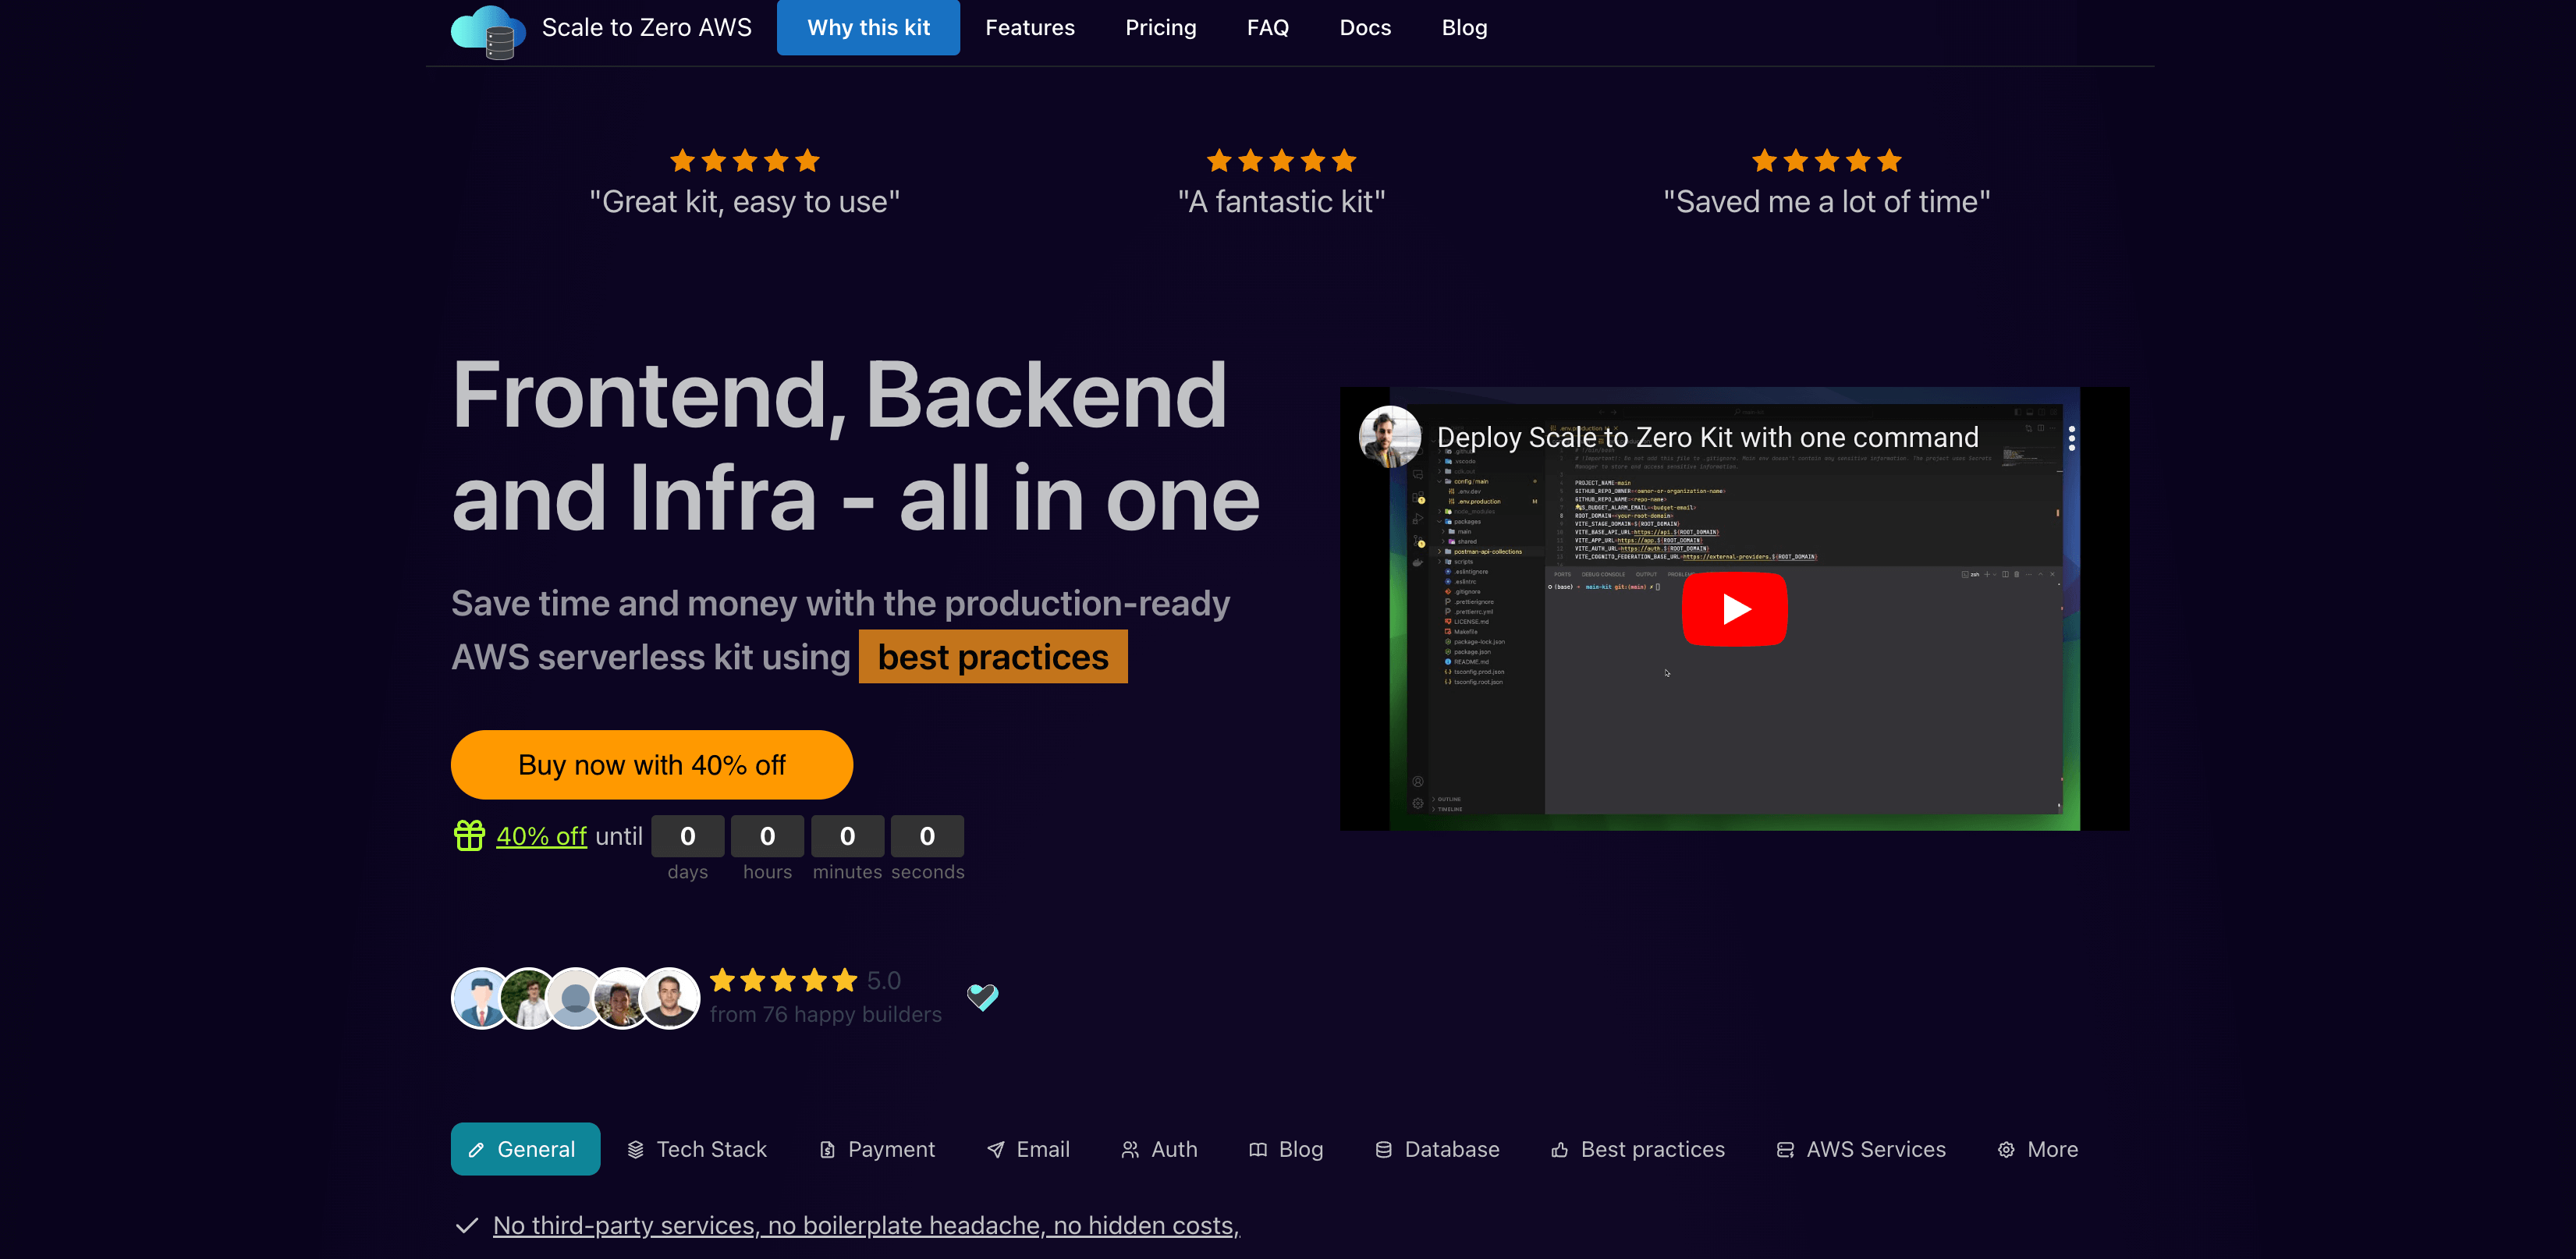The image size is (2576, 1259).
Task: Click the days countdown box
Action: point(687,836)
